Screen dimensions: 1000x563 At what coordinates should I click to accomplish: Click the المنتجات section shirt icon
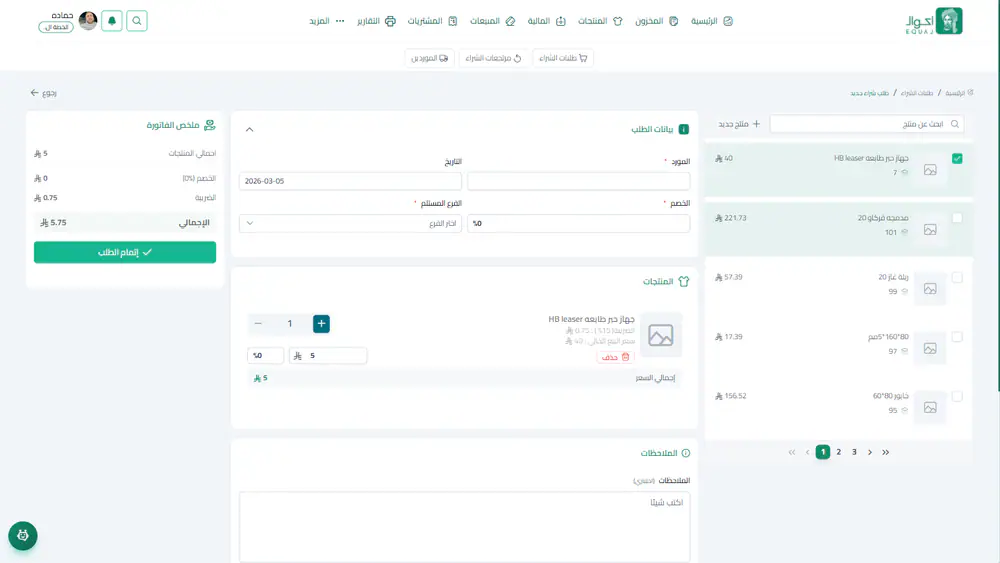point(684,281)
